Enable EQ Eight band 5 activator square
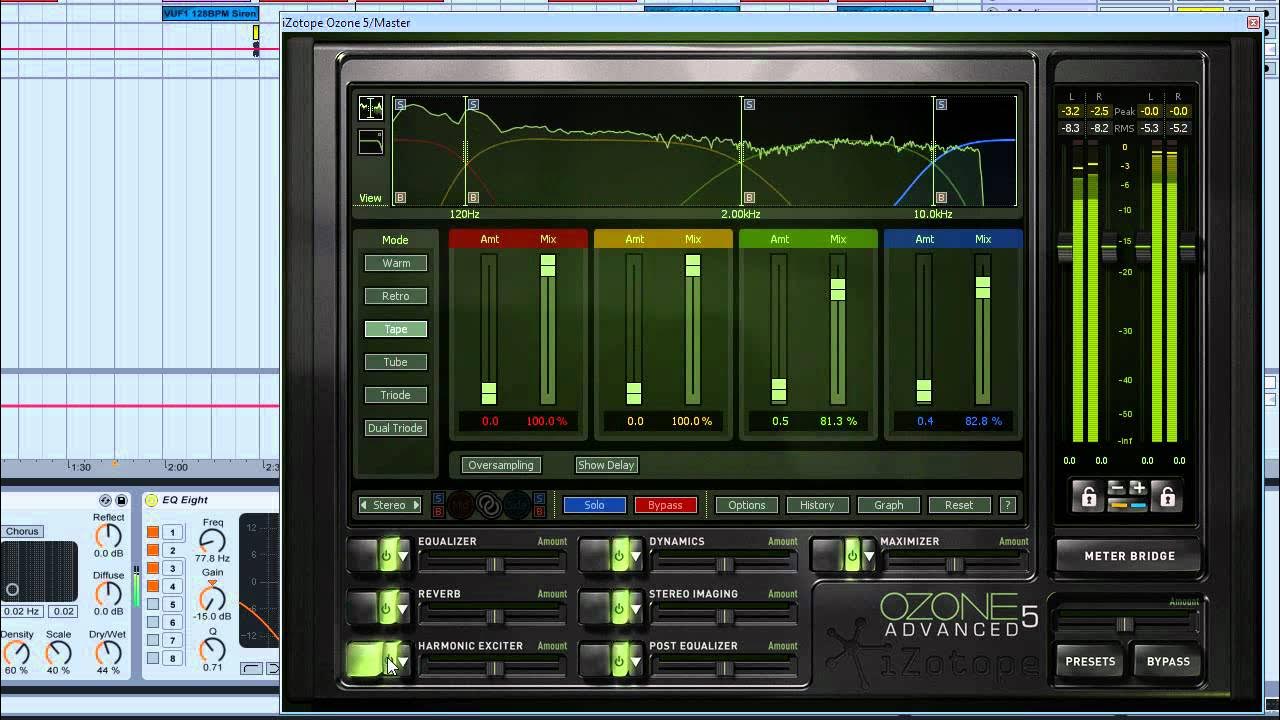 coord(153,604)
